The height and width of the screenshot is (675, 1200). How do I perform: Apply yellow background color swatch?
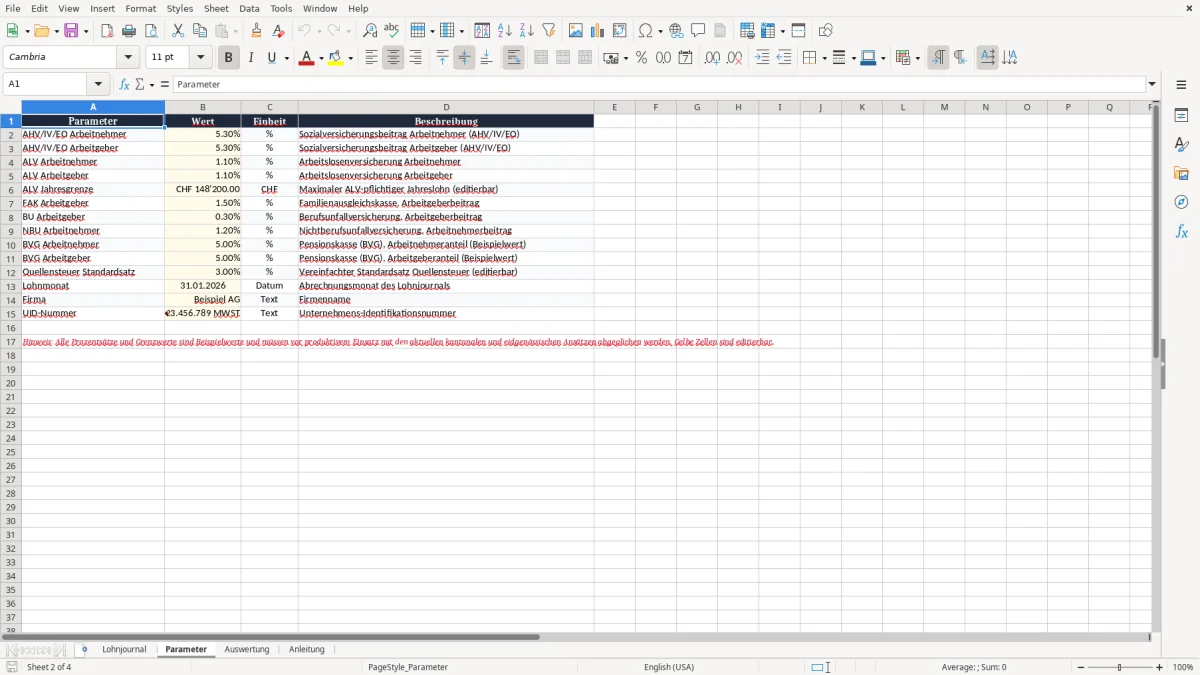(336, 58)
